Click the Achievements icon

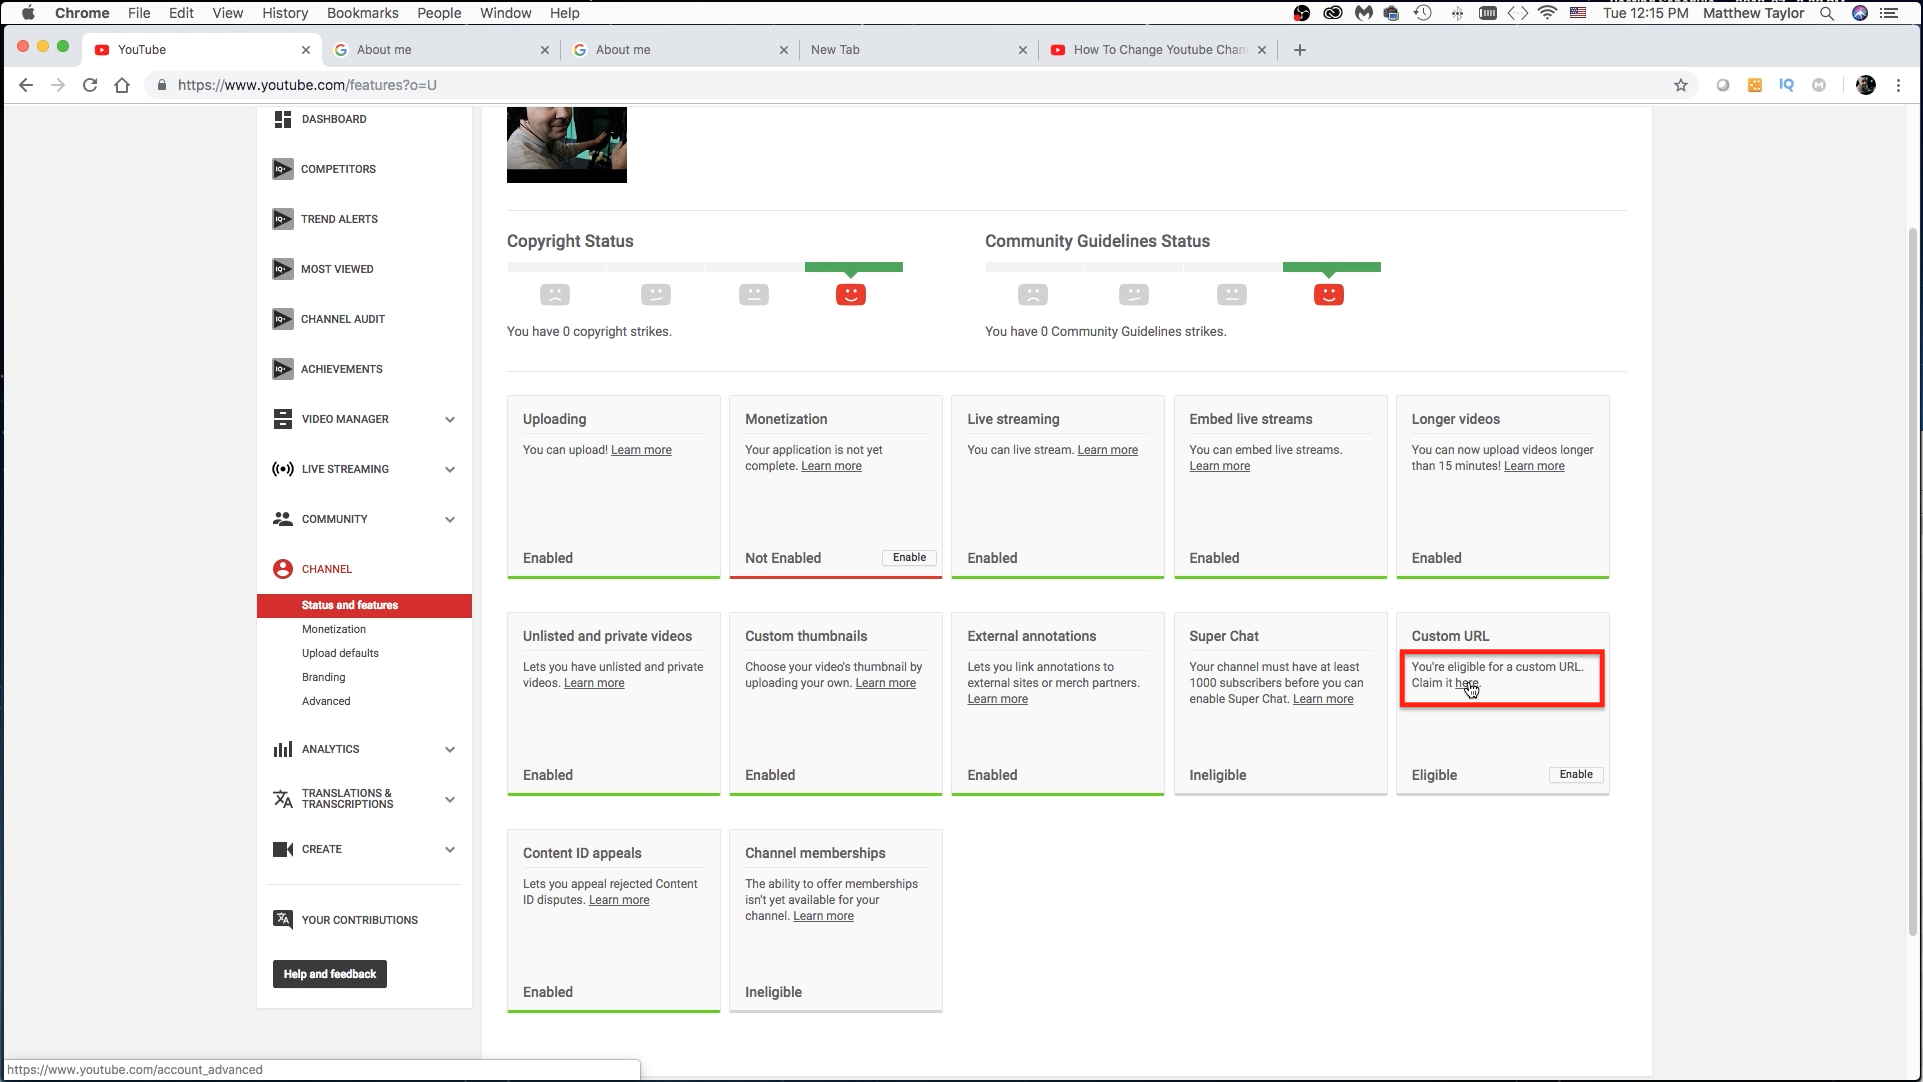pyautogui.click(x=281, y=369)
